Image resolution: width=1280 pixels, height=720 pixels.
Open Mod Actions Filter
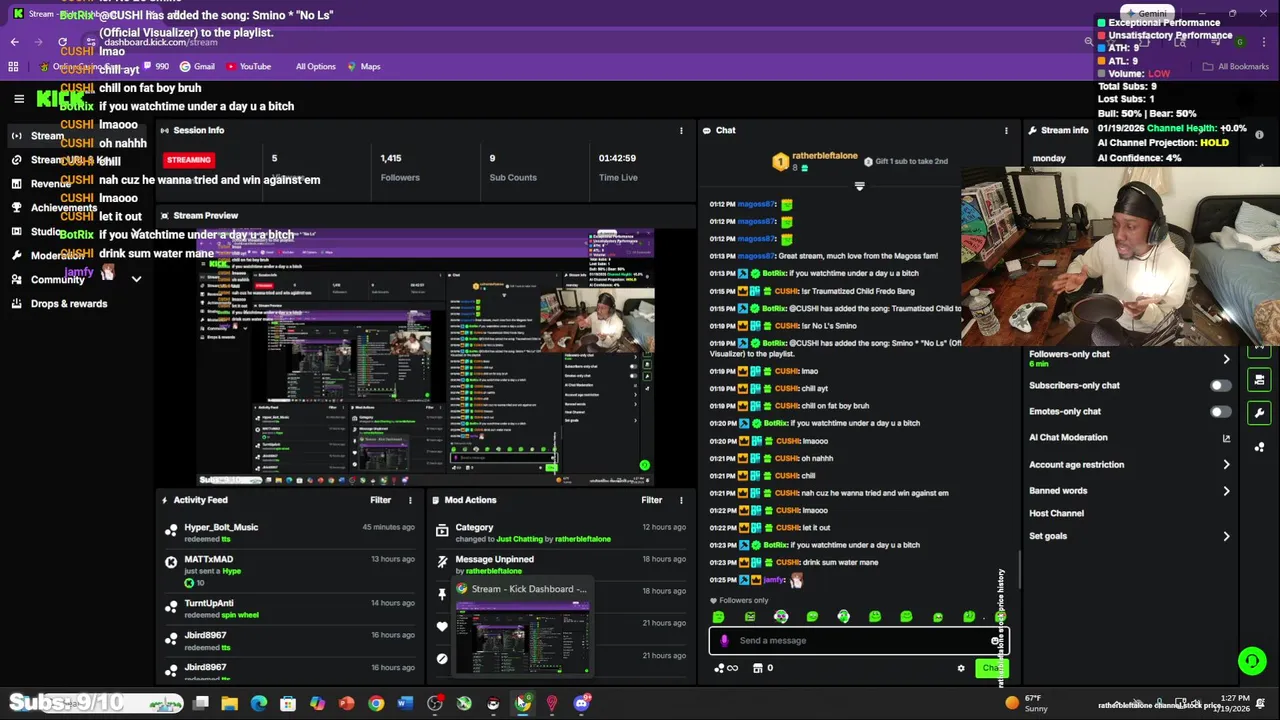click(652, 500)
